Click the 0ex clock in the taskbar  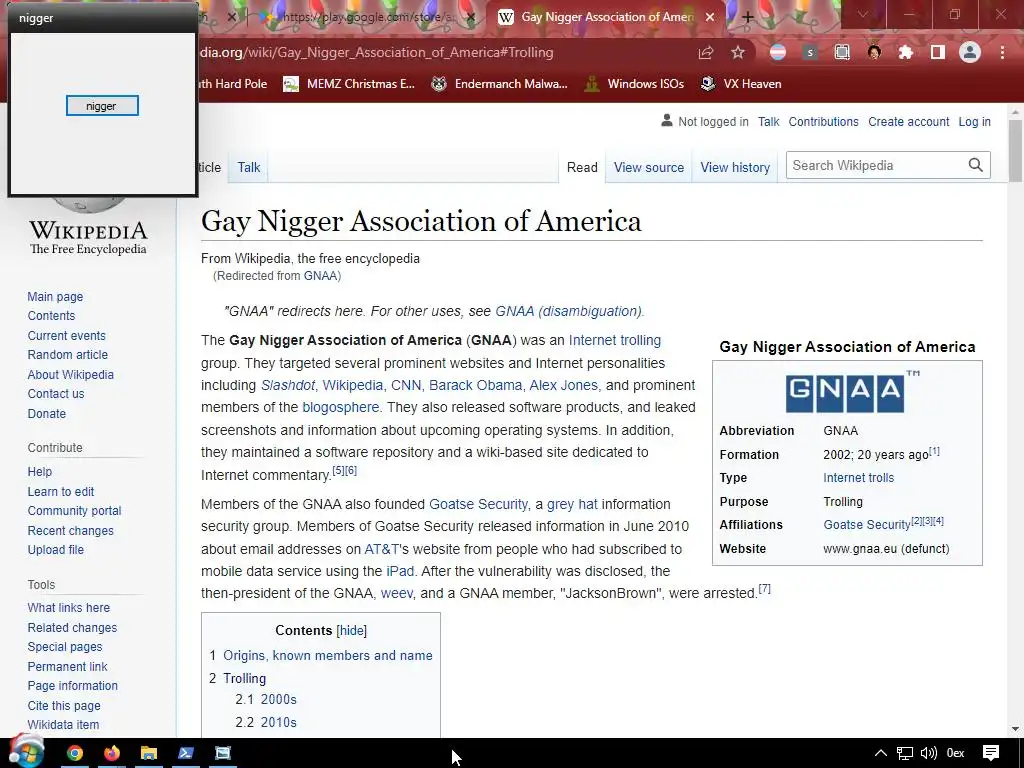click(x=956, y=754)
